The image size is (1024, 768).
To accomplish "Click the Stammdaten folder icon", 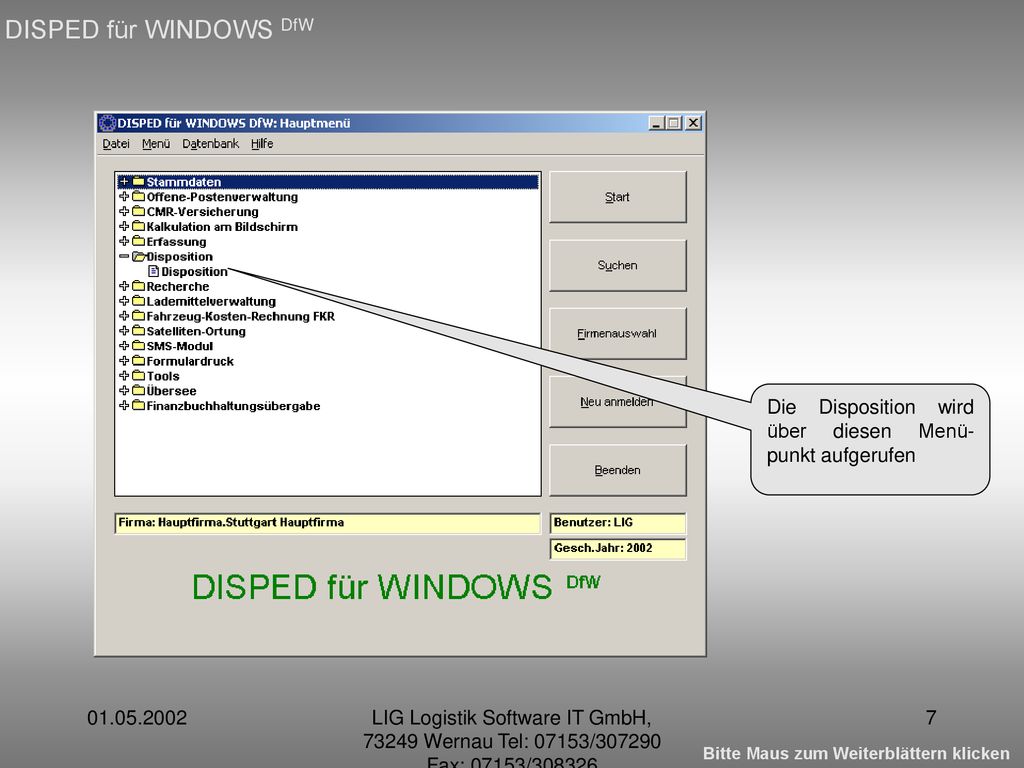I will 138,182.
